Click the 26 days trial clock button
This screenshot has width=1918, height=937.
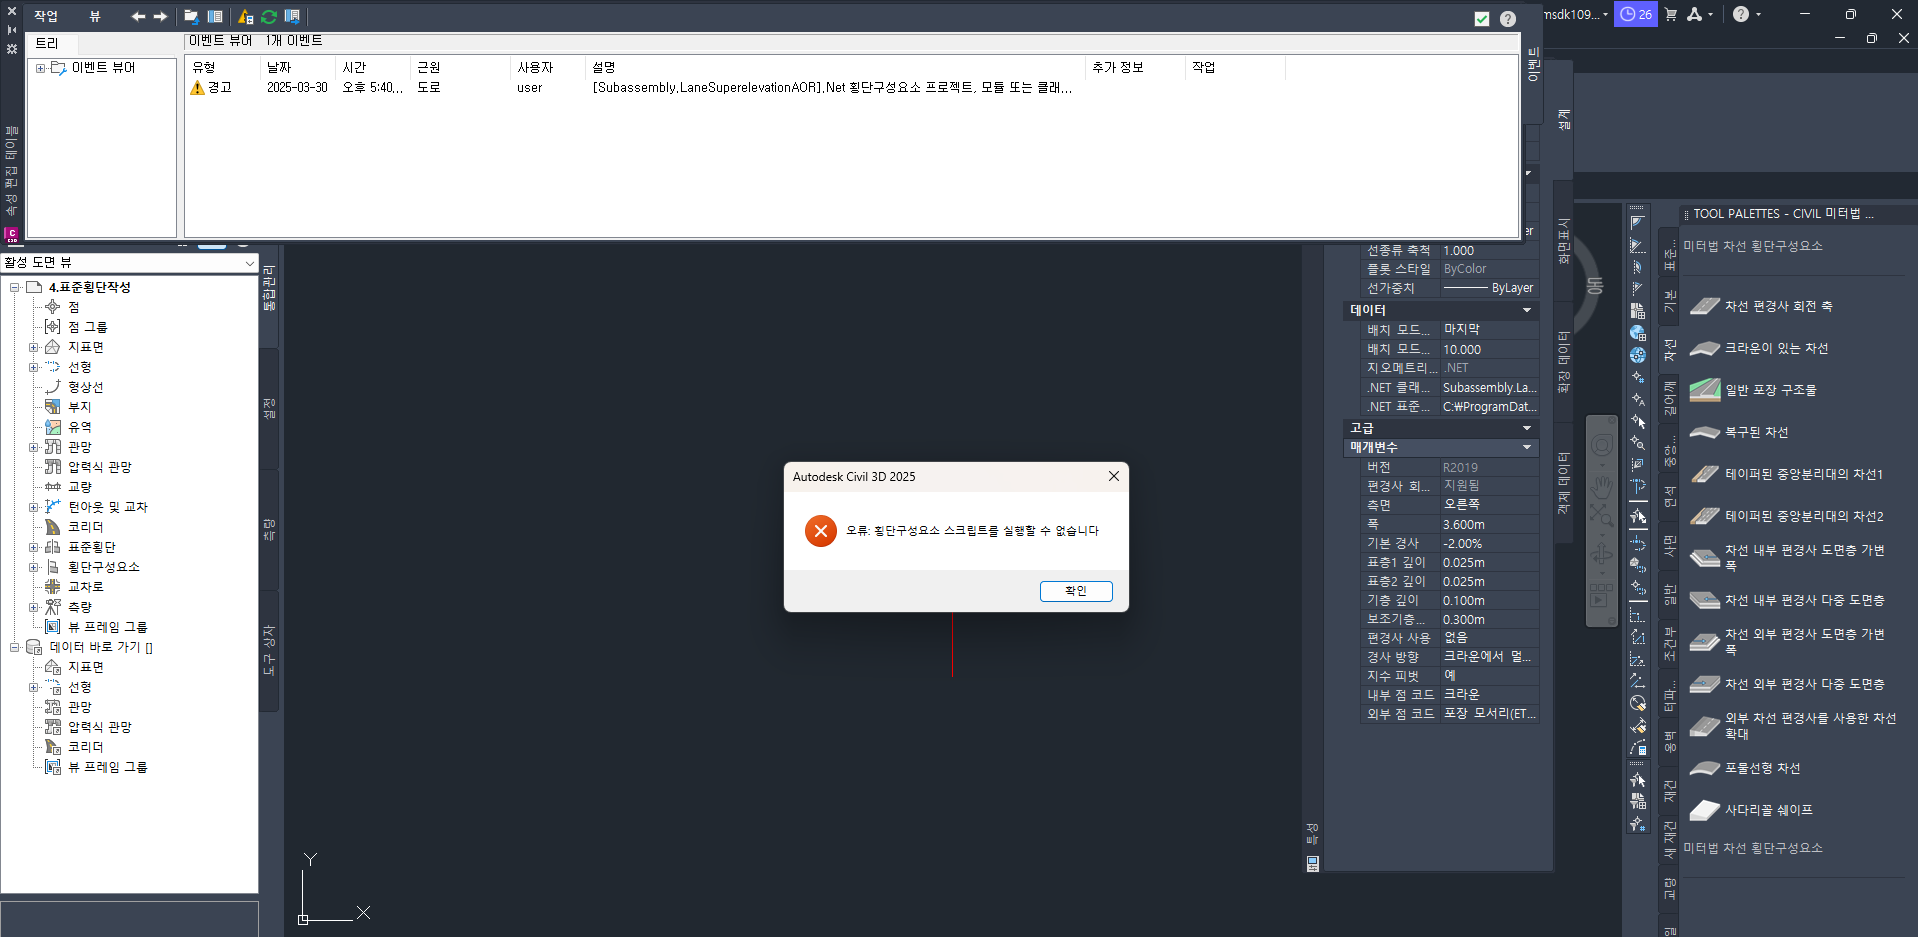point(1636,14)
